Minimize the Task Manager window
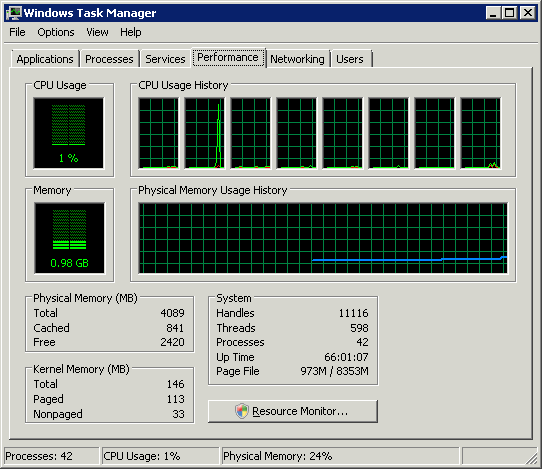Image resolution: width=542 pixels, height=469 pixels. click(493, 13)
